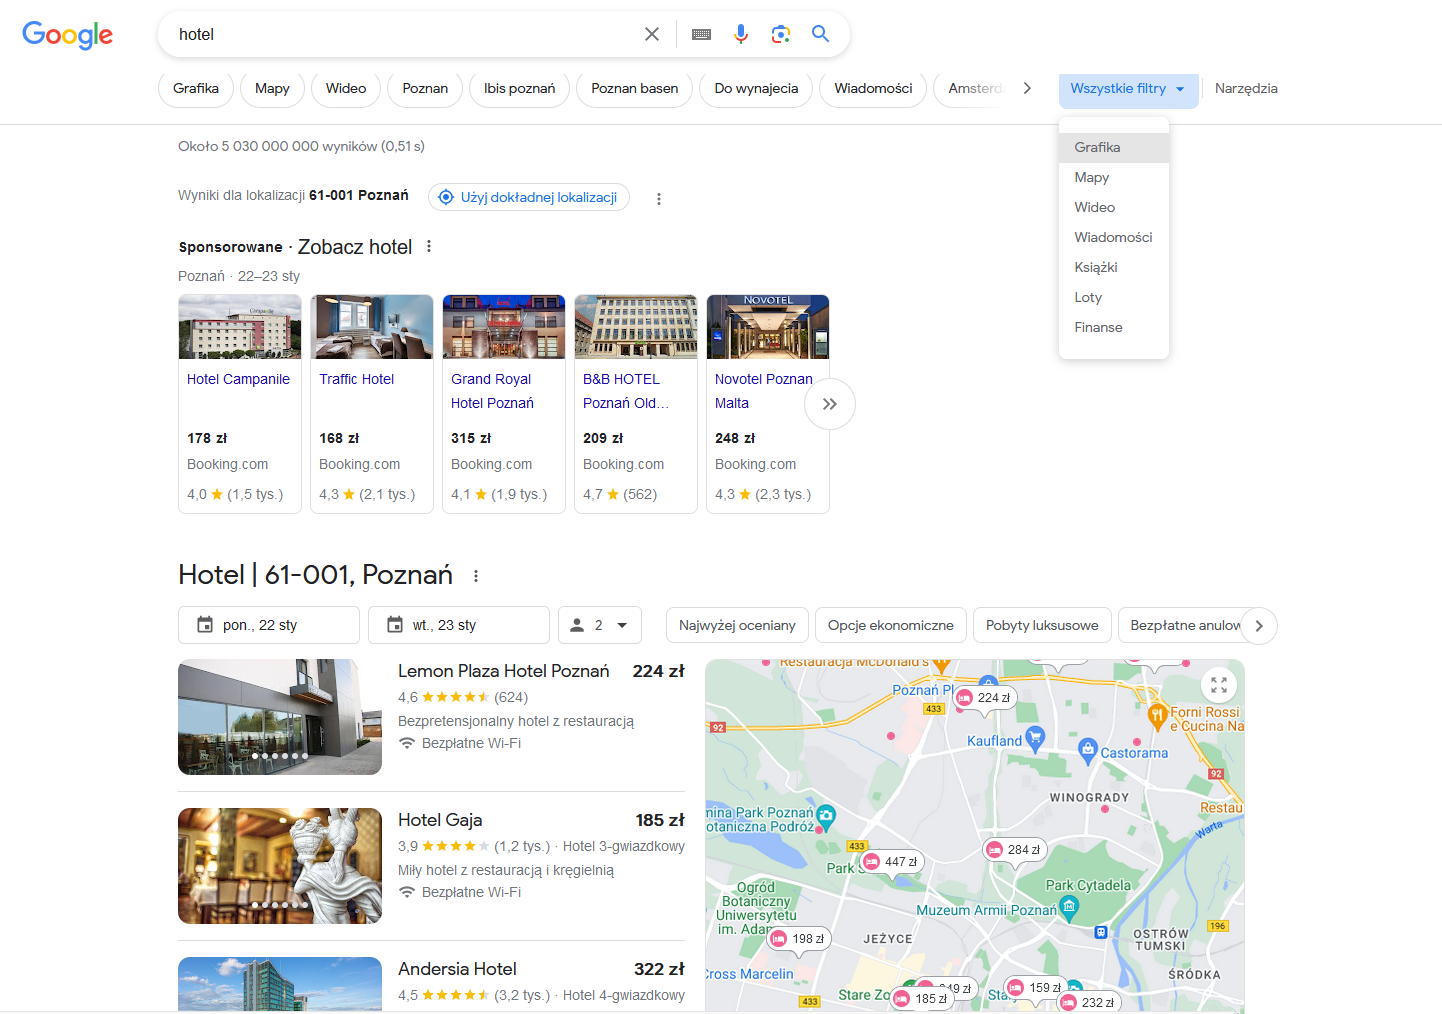The height and width of the screenshot is (1014, 1442).
Task: Enable the Pobyty luksusowe filter
Action: 1042,624
